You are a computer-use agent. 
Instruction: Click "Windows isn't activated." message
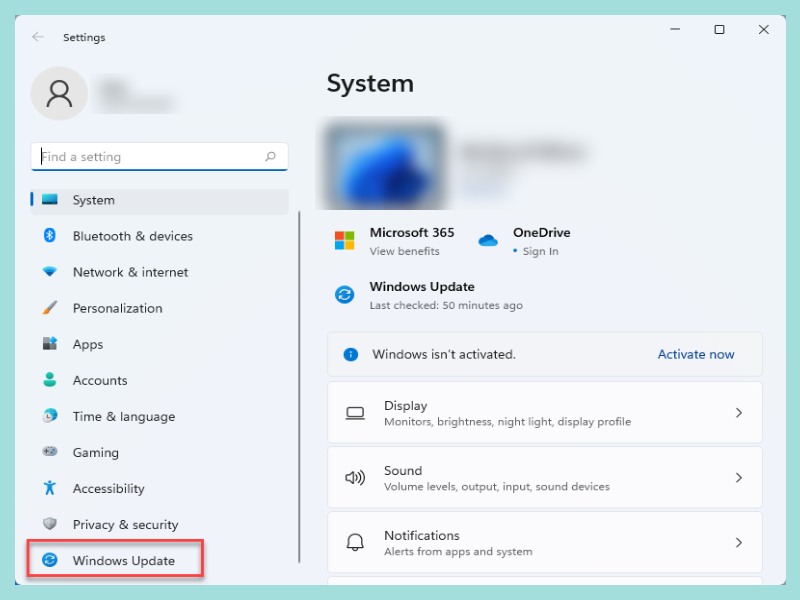point(444,354)
